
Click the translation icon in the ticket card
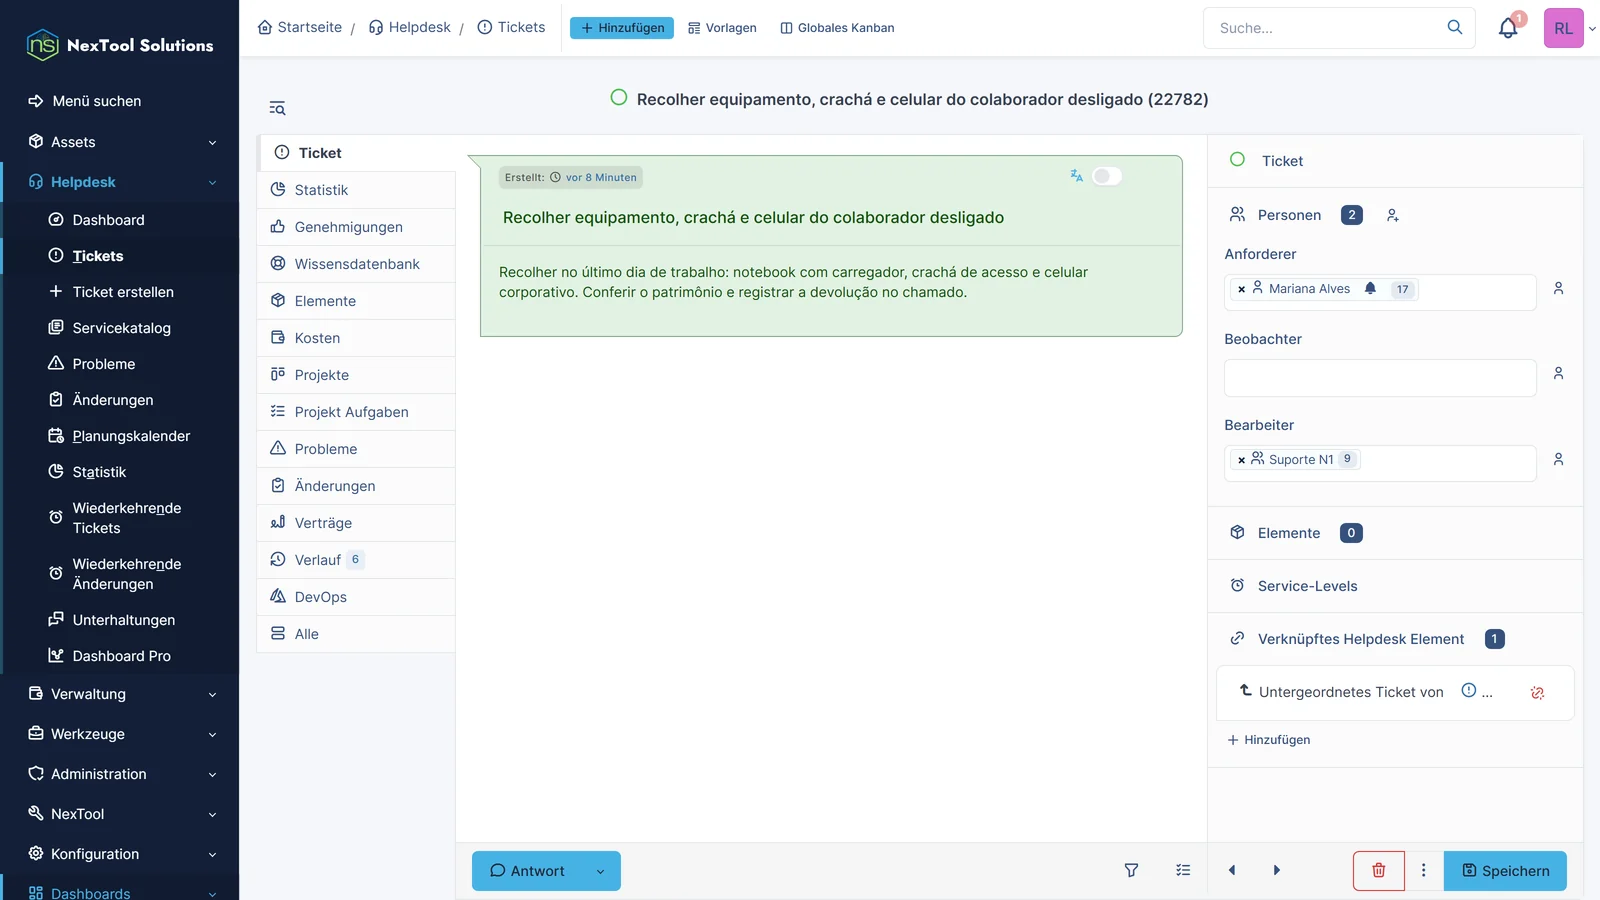tap(1076, 176)
